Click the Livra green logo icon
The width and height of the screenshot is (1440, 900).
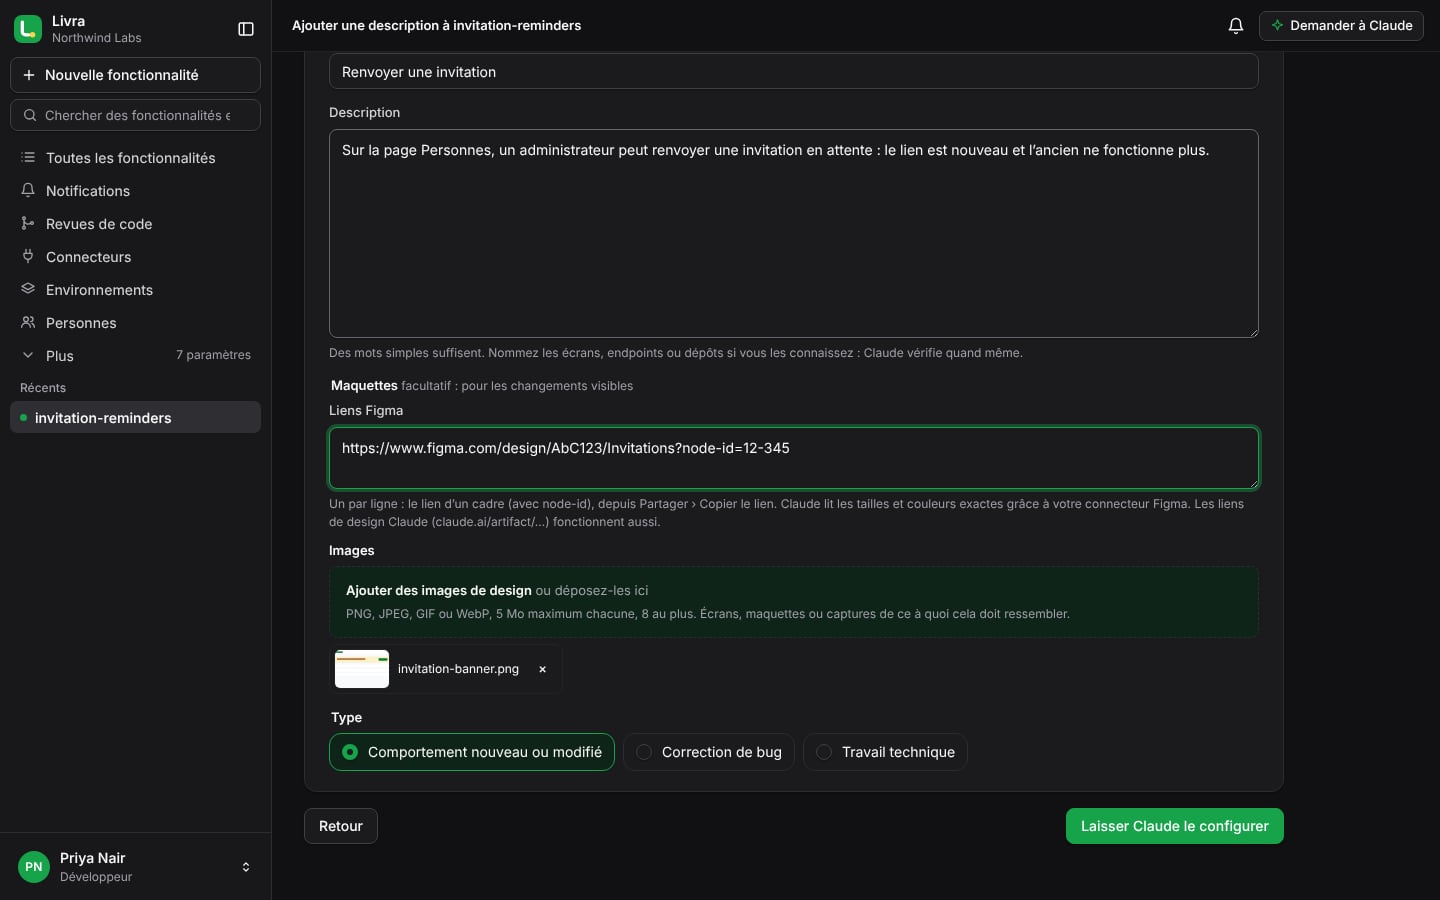tap(28, 29)
